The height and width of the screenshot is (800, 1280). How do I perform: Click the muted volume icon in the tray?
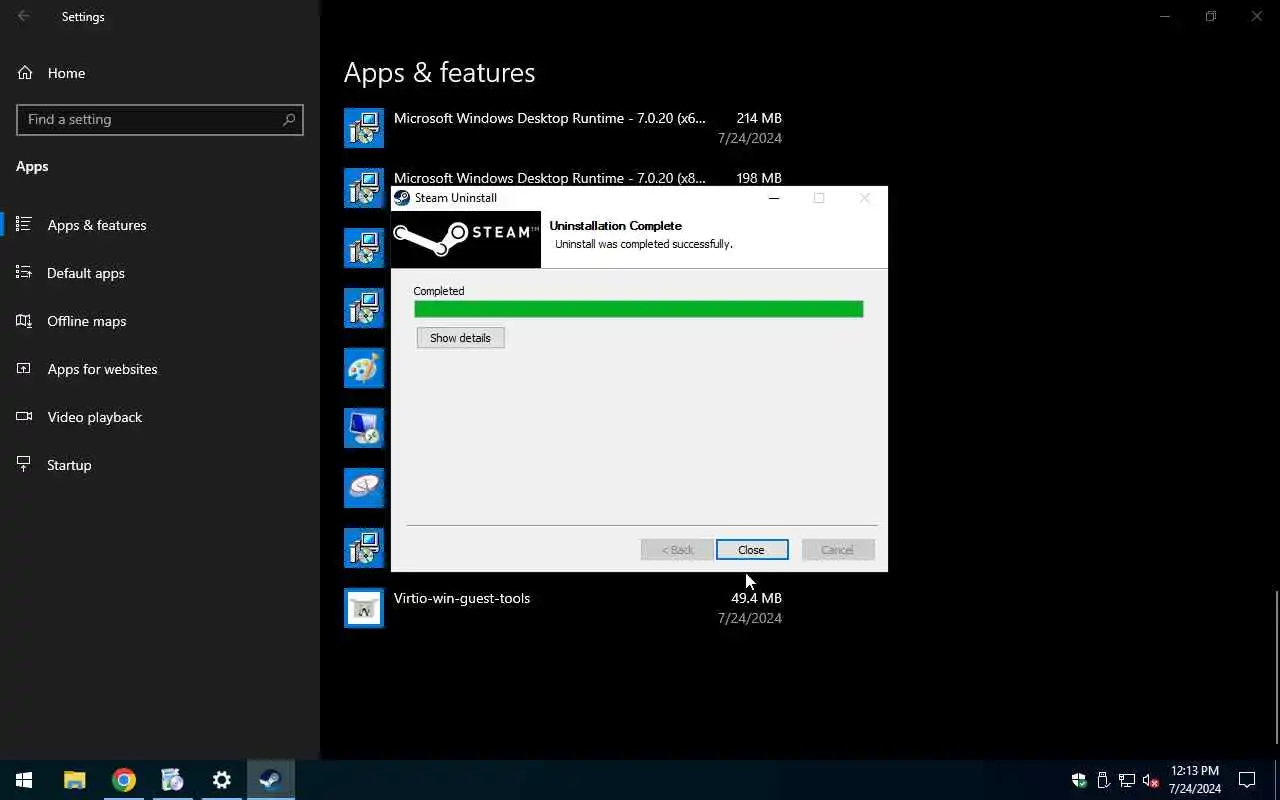1151,780
